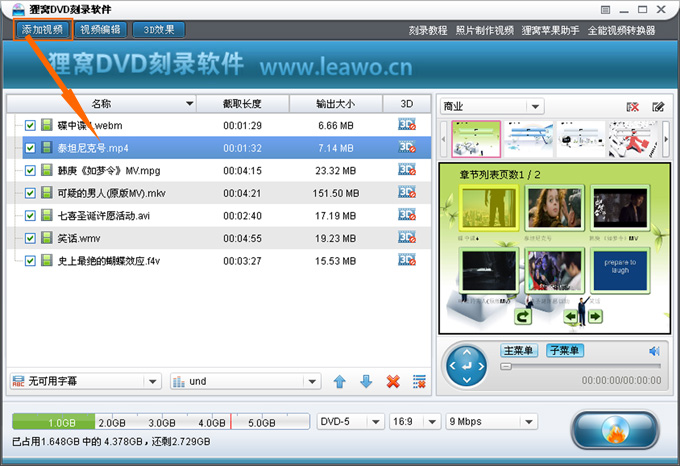
Task: Open the 视频编辑 video edit button
Action: click(x=101, y=29)
